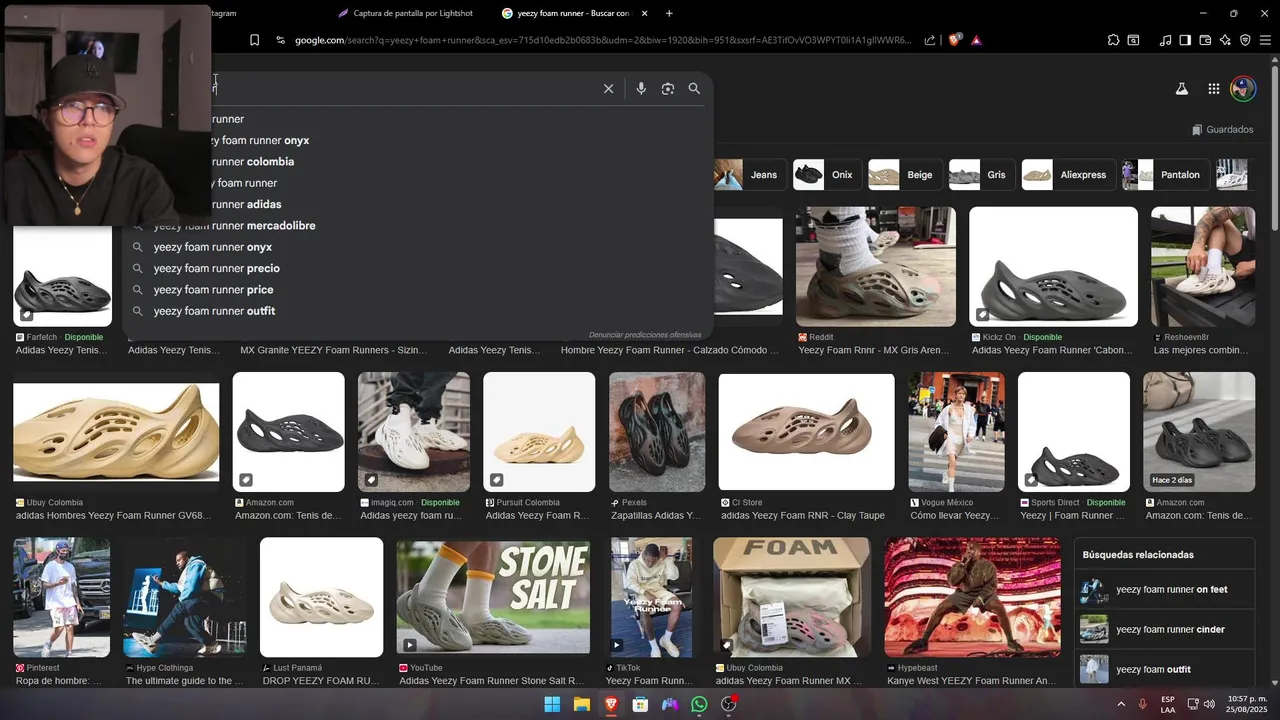Open Guardados saved items
Viewport: 1280px width, 720px height.
[1222, 129]
